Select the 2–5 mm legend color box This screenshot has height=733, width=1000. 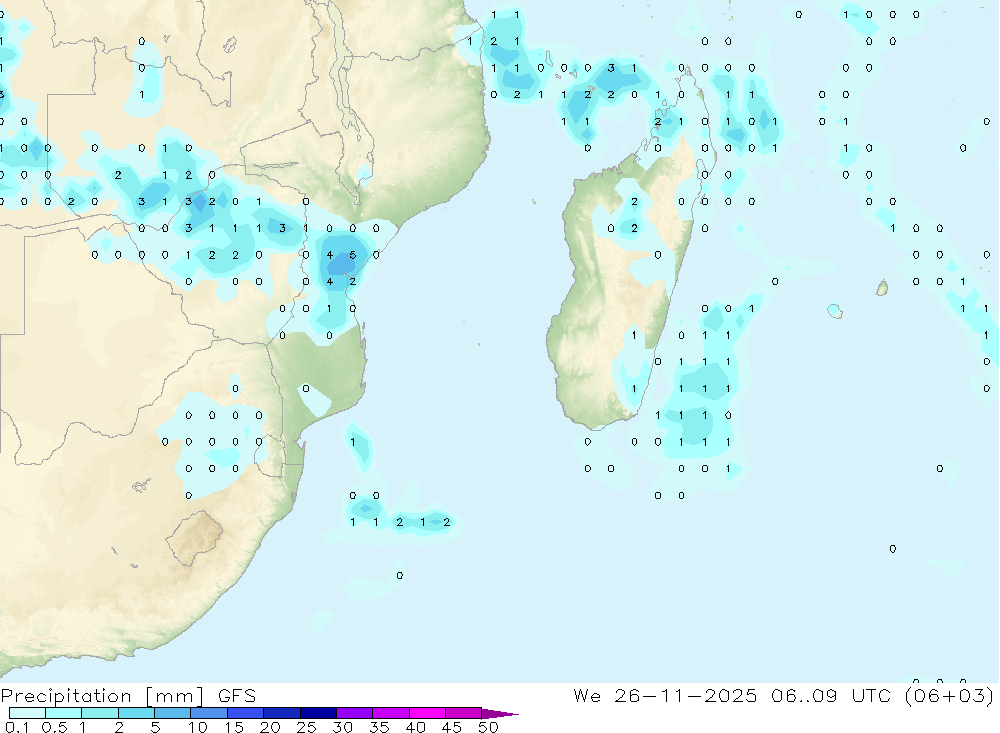point(136,713)
